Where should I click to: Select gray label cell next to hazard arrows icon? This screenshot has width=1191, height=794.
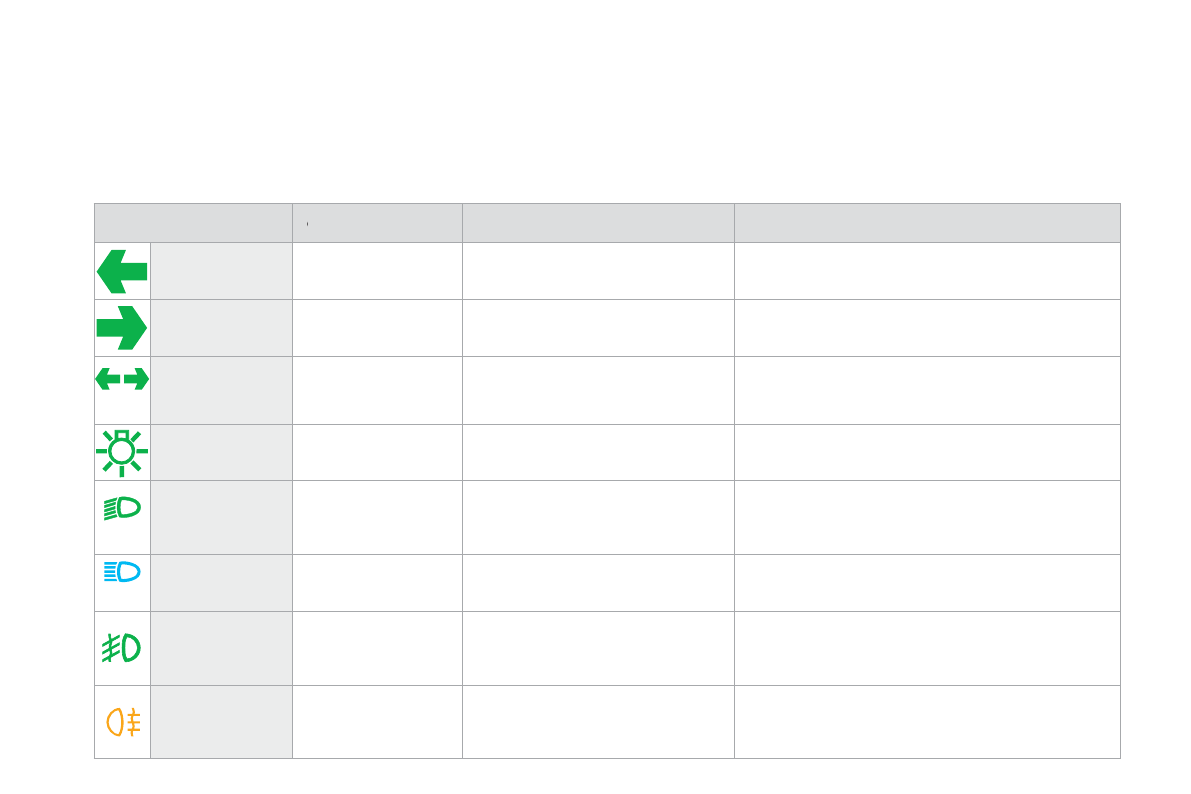pyautogui.click(x=221, y=390)
